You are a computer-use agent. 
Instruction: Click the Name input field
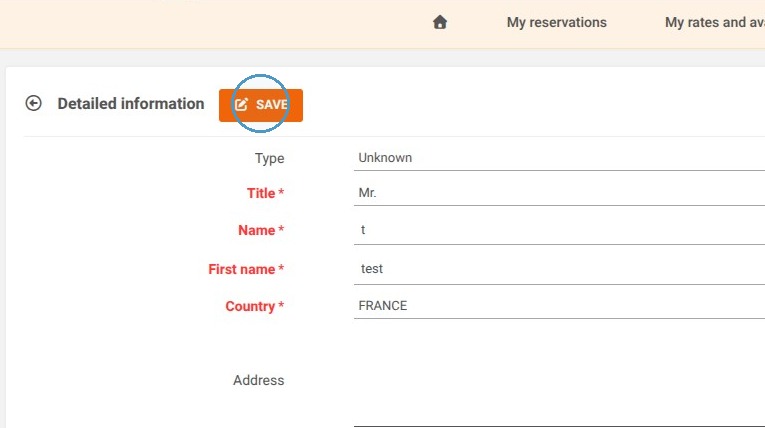click(x=559, y=230)
